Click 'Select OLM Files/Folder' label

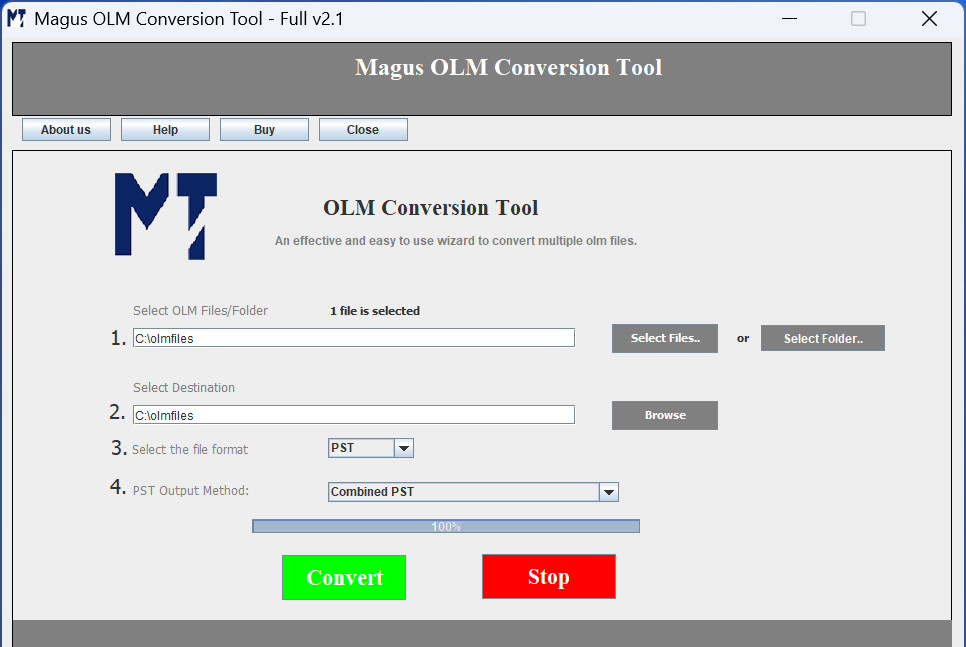click(200, 311)
